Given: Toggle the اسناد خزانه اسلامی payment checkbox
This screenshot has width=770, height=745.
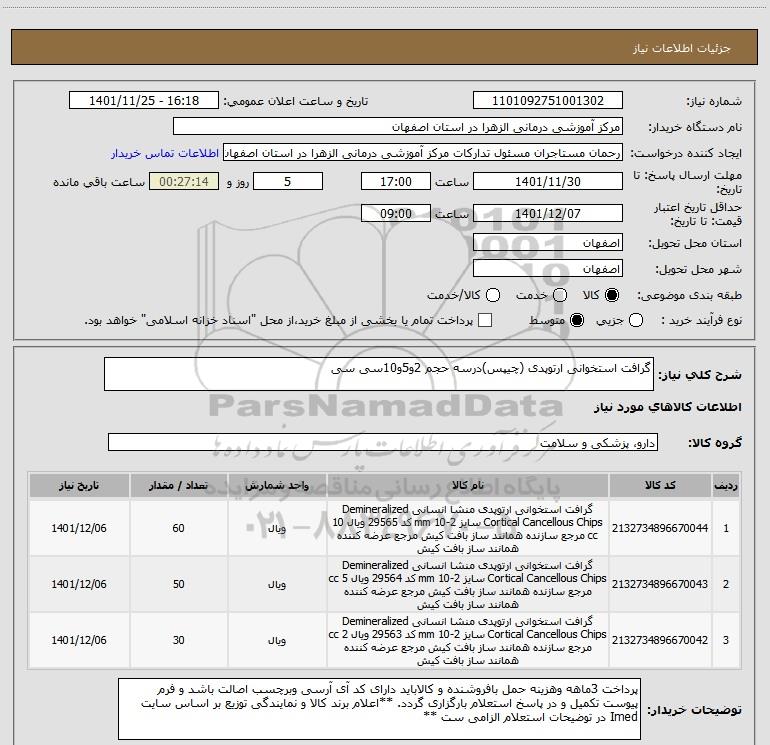Looking at the screenshot, I should (x=485, y=320).
